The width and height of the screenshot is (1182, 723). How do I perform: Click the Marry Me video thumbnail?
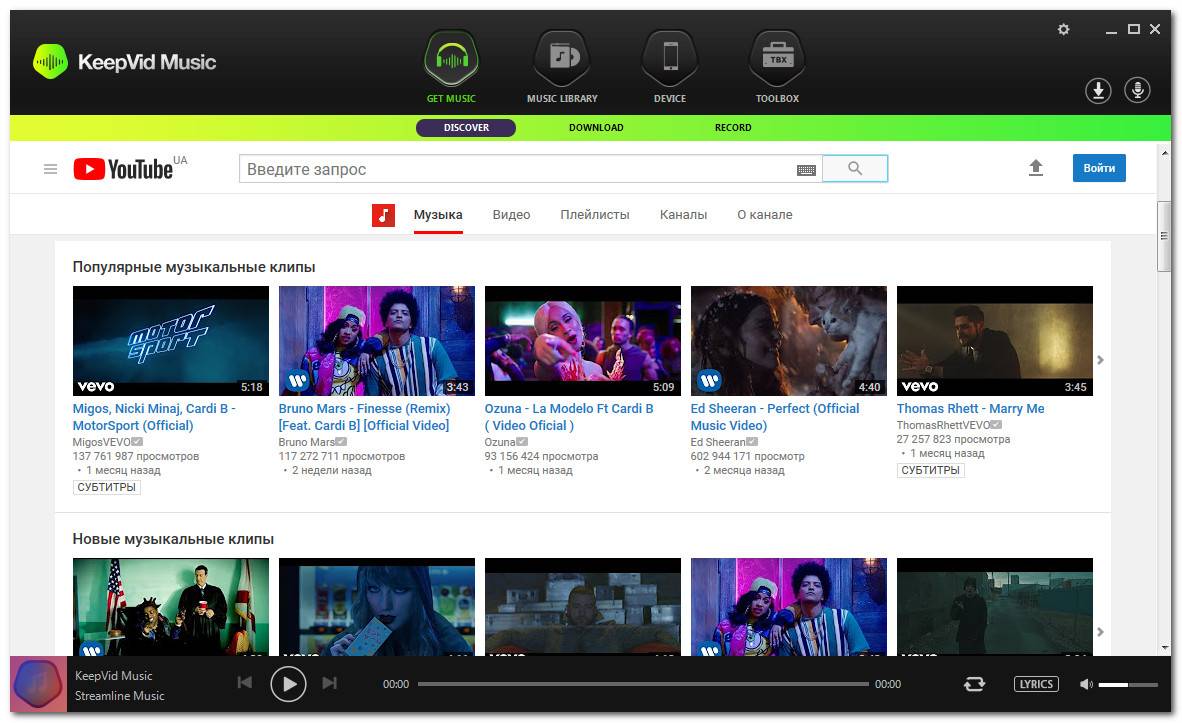tap(994, 341)
